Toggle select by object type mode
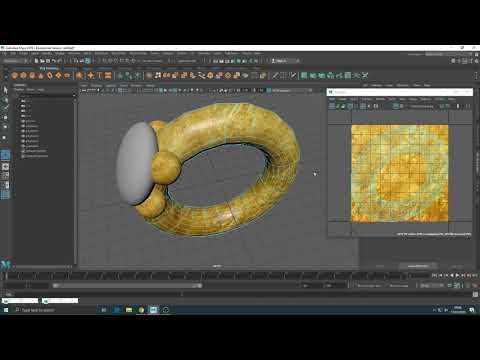 point(82,61)
